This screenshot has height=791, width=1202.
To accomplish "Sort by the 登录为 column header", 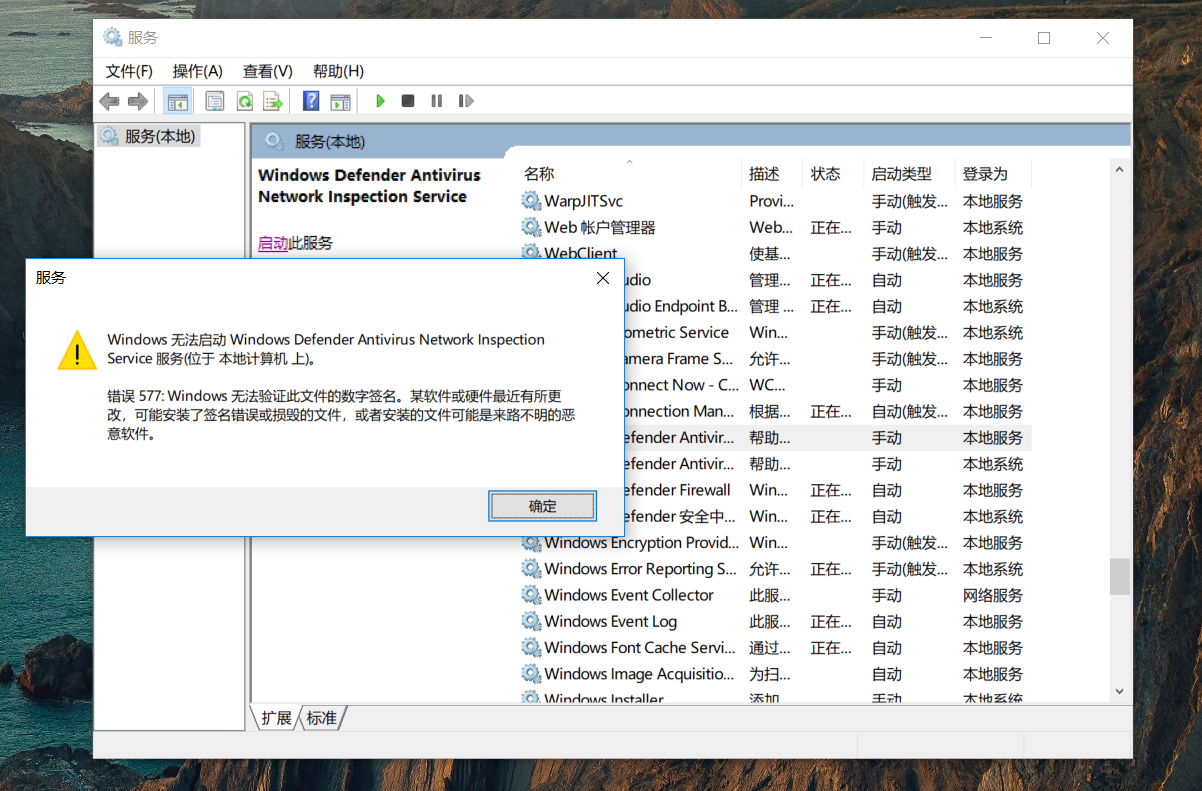I will 992,173.
